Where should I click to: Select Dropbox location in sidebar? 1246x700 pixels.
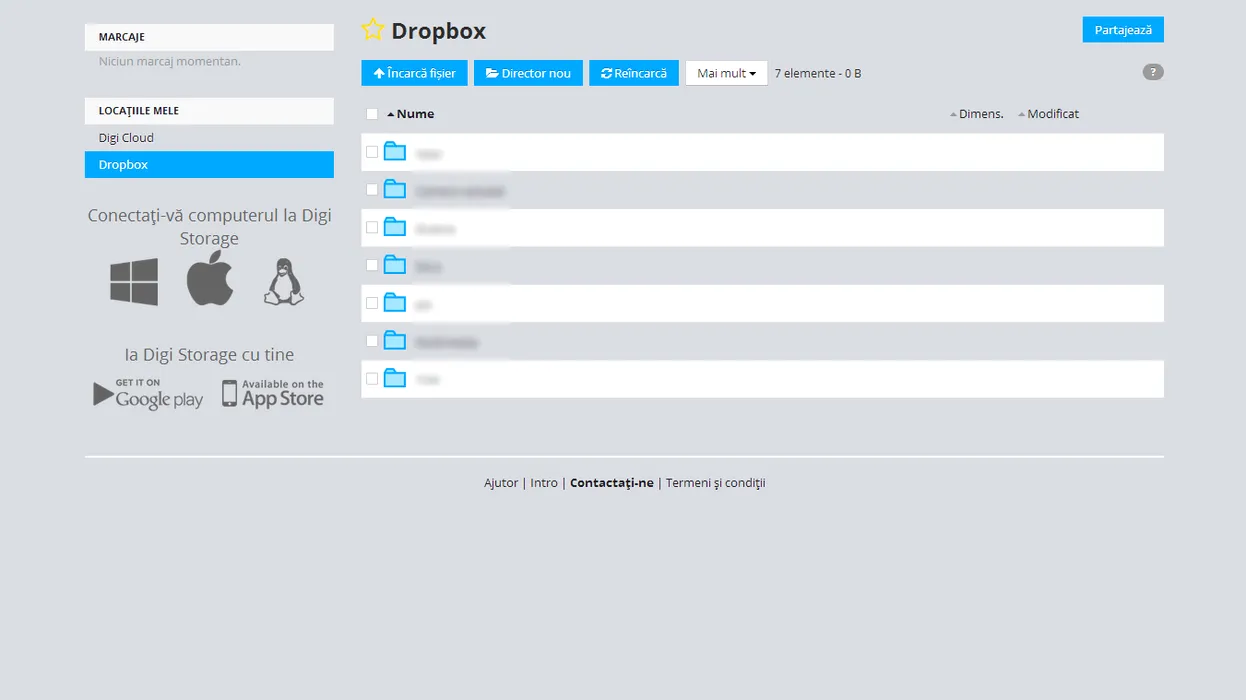click(x=123, y=165)
